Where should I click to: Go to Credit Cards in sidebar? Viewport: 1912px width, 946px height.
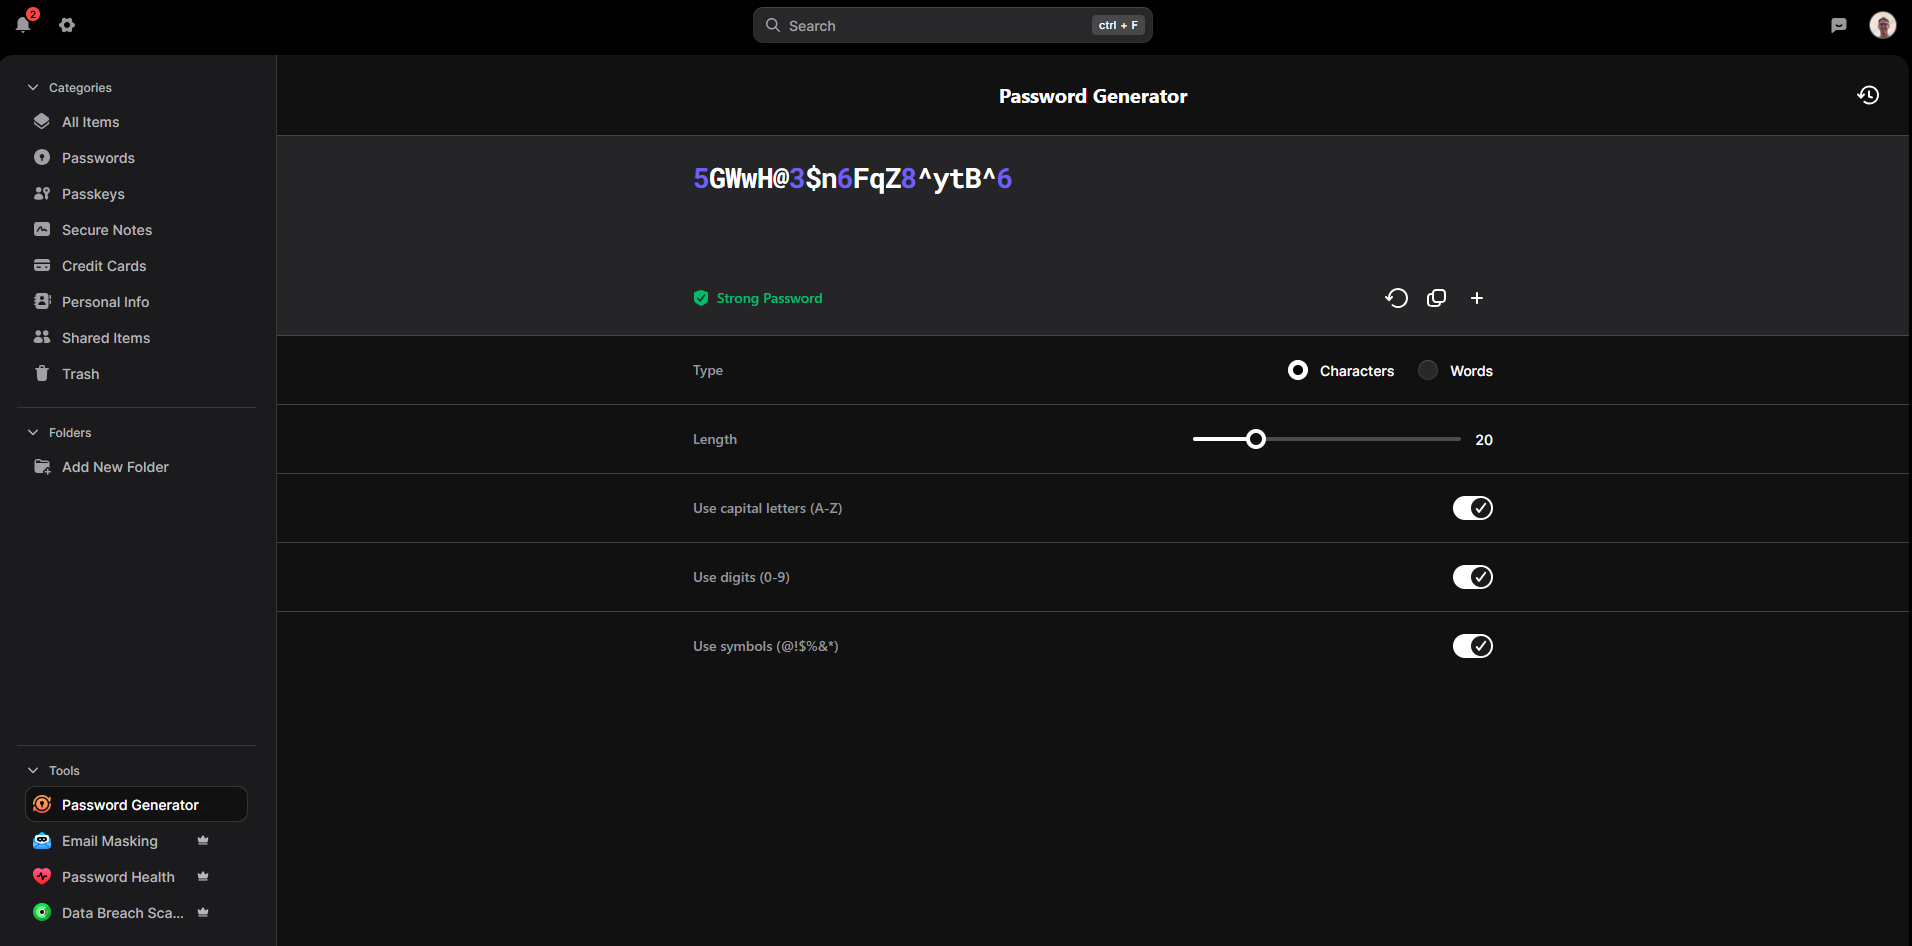pos(104,266)
